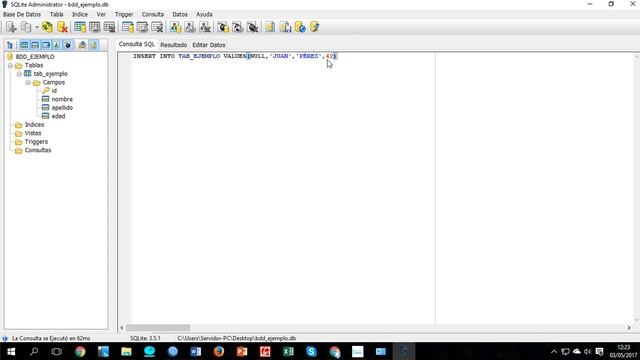This screenshot has width=640, height=360.
Task: Switch to the Editar Datos tab
Action: [x=209, y=45]
